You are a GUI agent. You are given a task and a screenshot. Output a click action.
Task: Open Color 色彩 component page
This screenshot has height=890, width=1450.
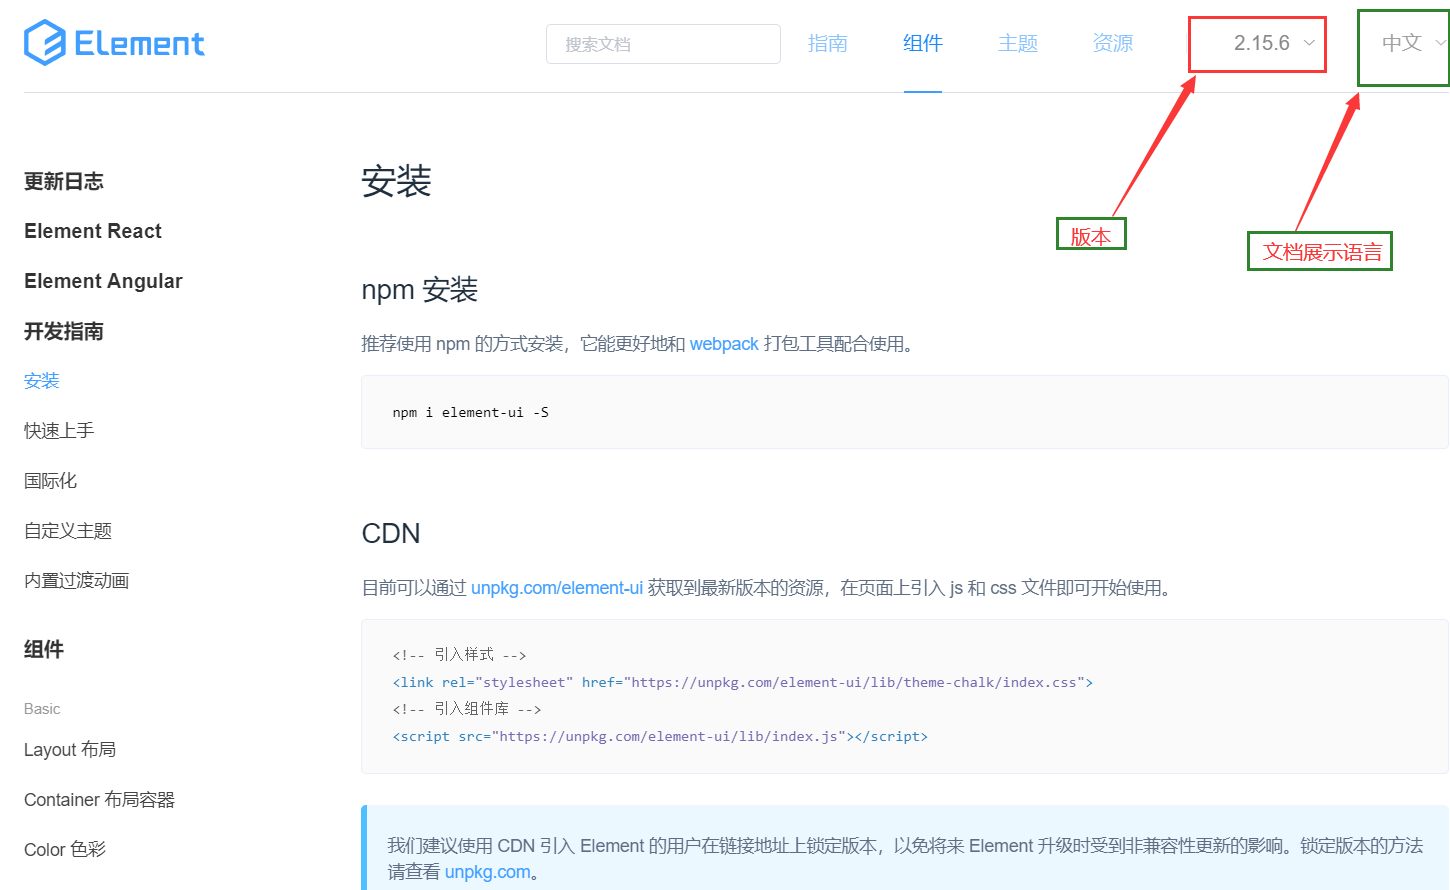click(x=65, y=850)
